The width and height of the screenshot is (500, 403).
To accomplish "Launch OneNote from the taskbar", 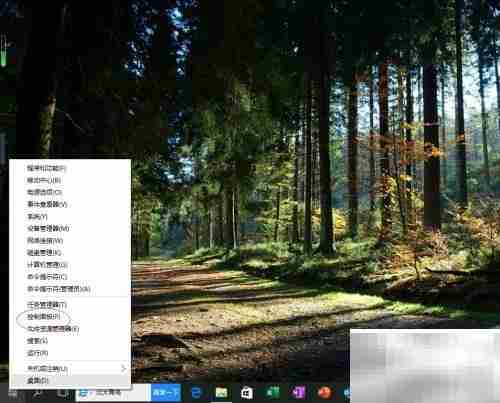I will pos(299,393).
